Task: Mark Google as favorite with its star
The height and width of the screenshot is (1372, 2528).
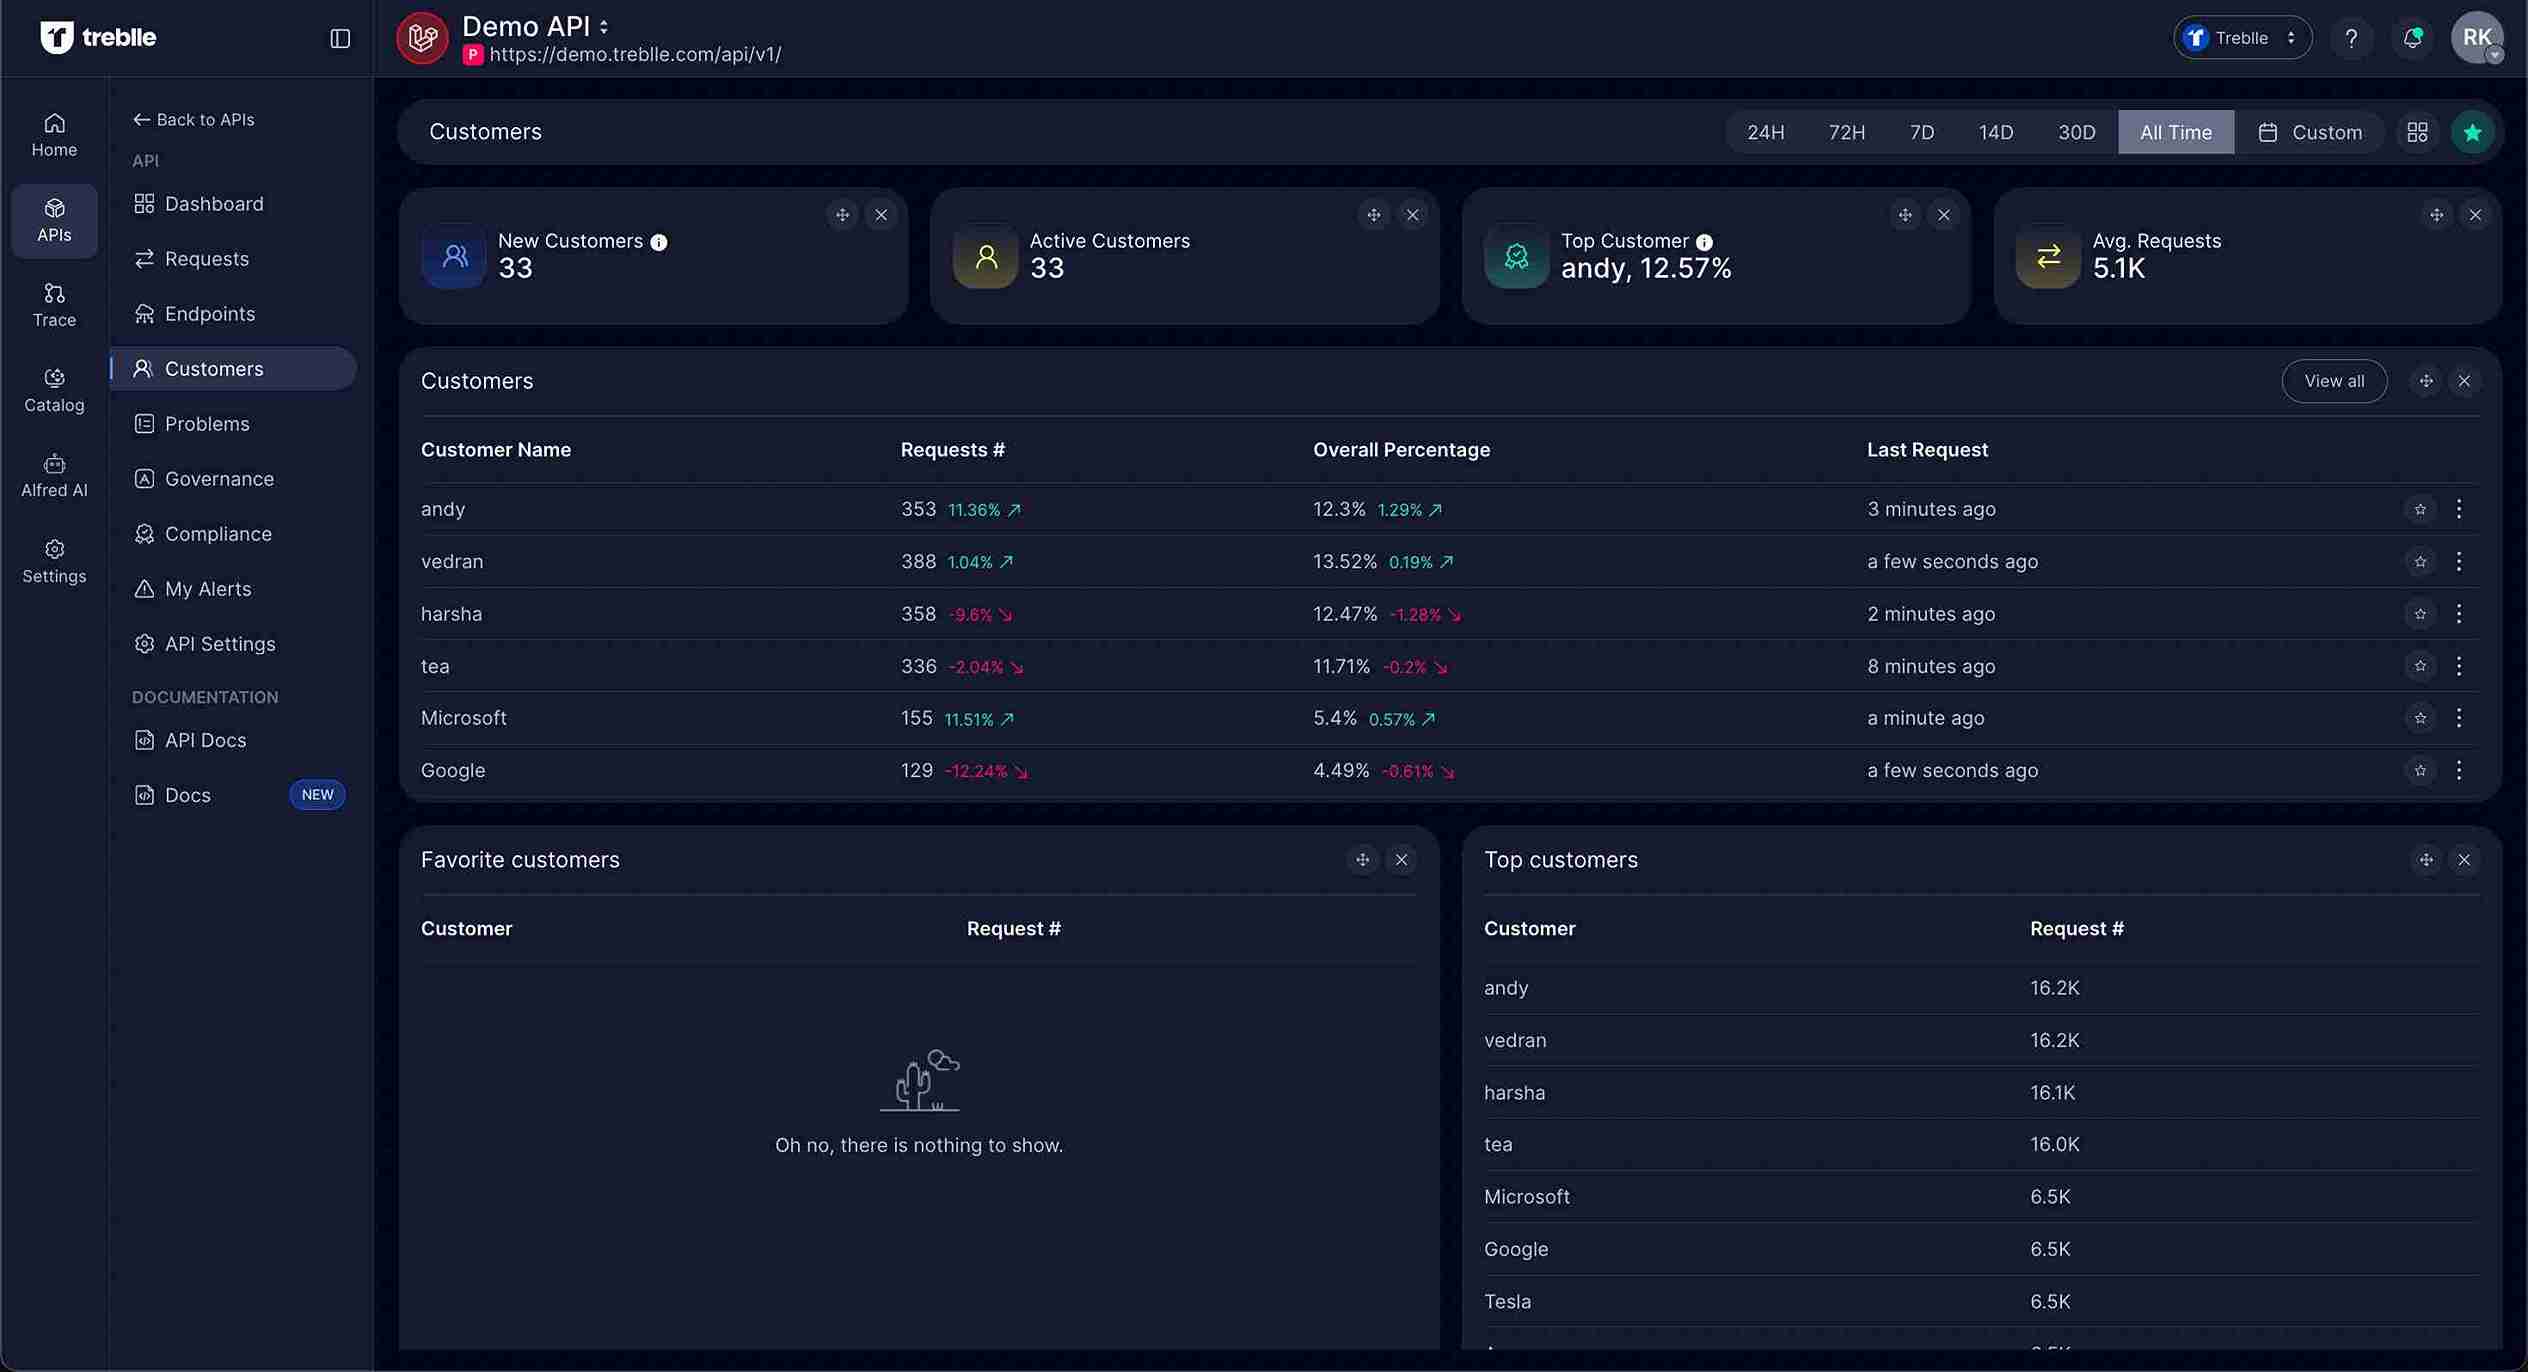Action: click(x=2419, y=770)
